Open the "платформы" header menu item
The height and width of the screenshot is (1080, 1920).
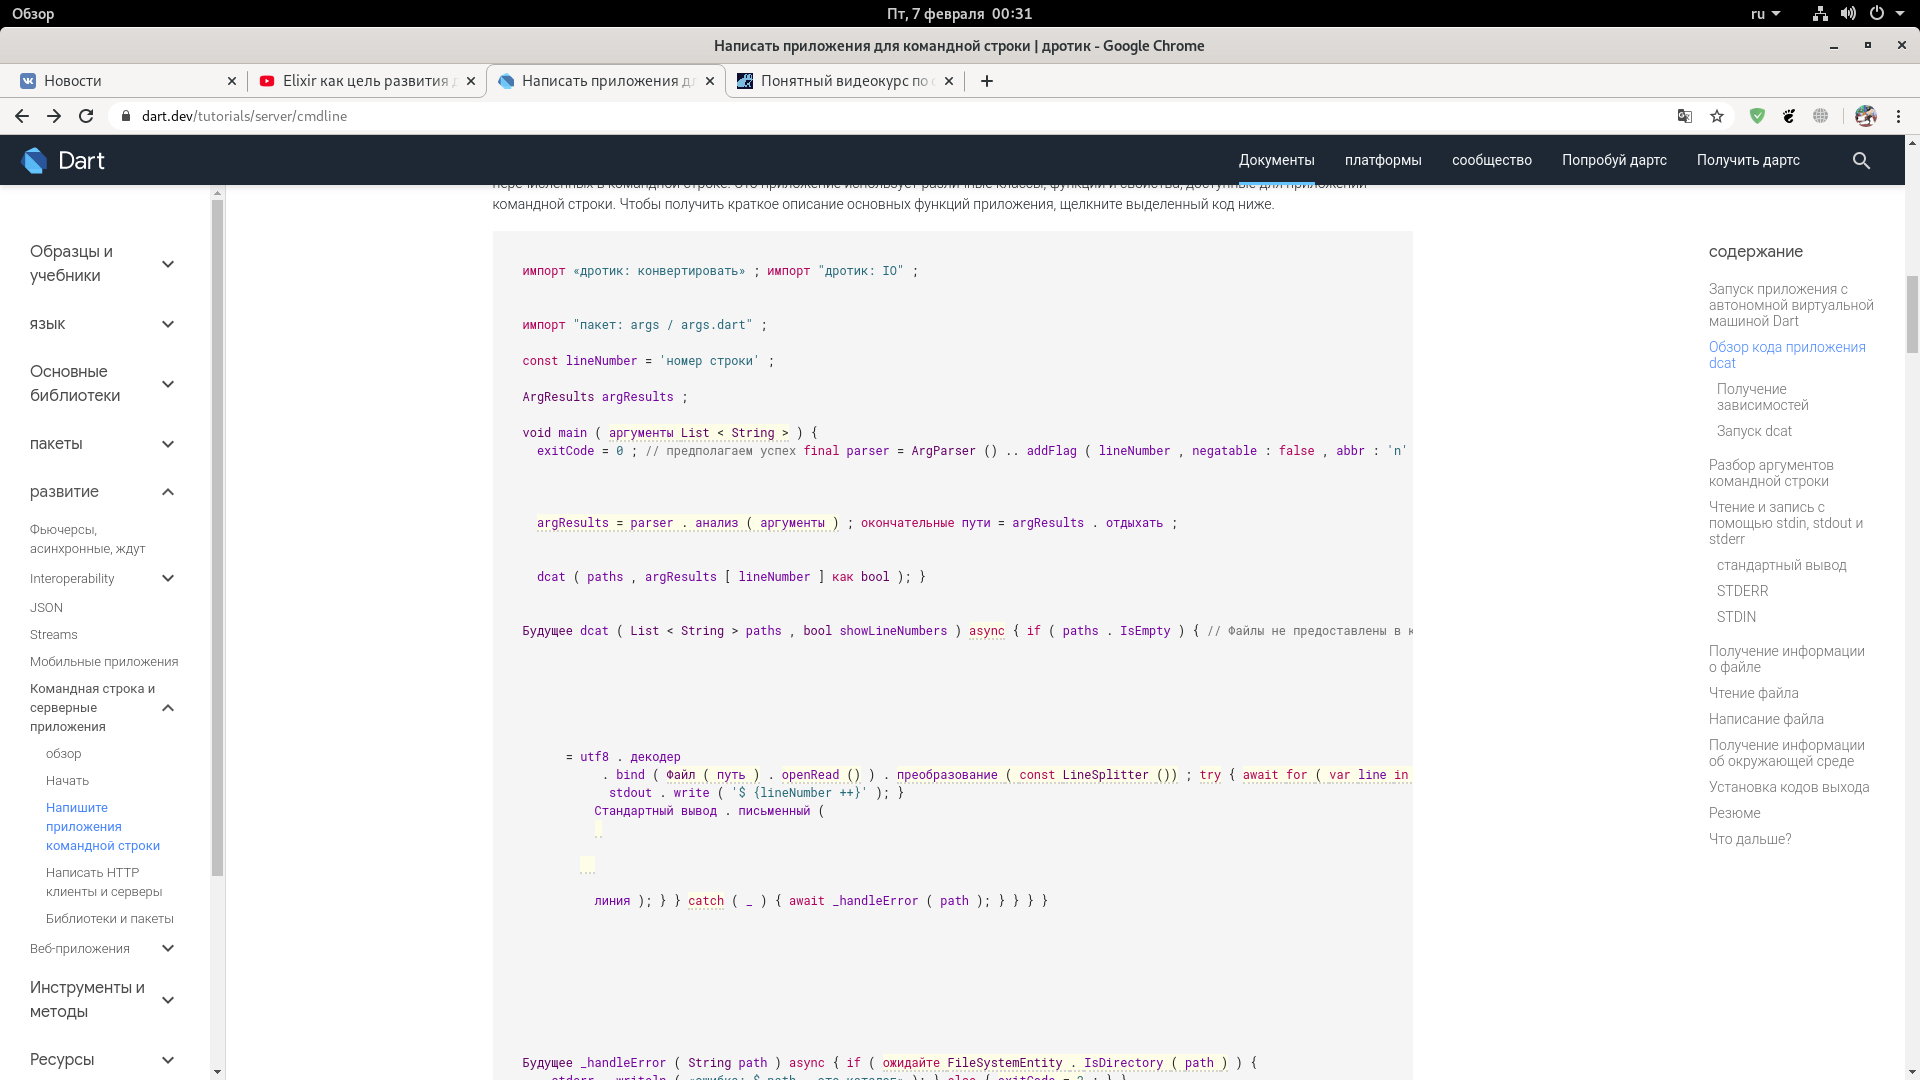(x=1383, y=160)
